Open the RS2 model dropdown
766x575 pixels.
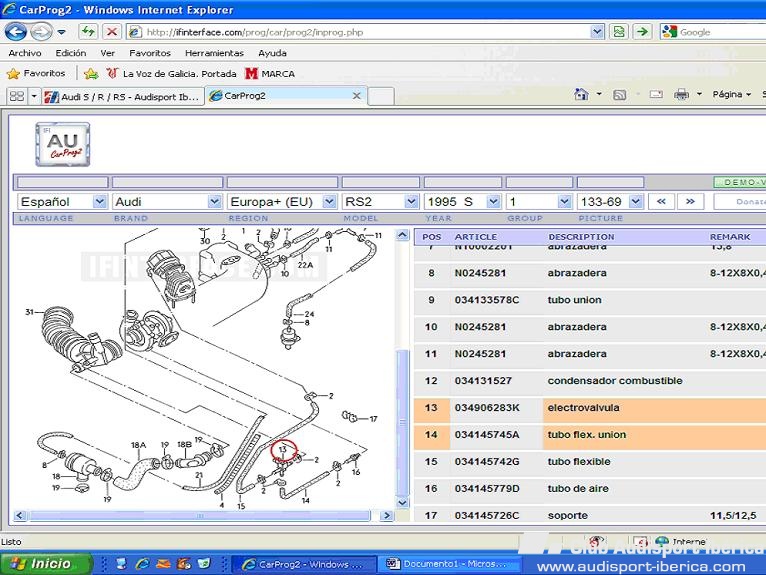coord(381,201)
